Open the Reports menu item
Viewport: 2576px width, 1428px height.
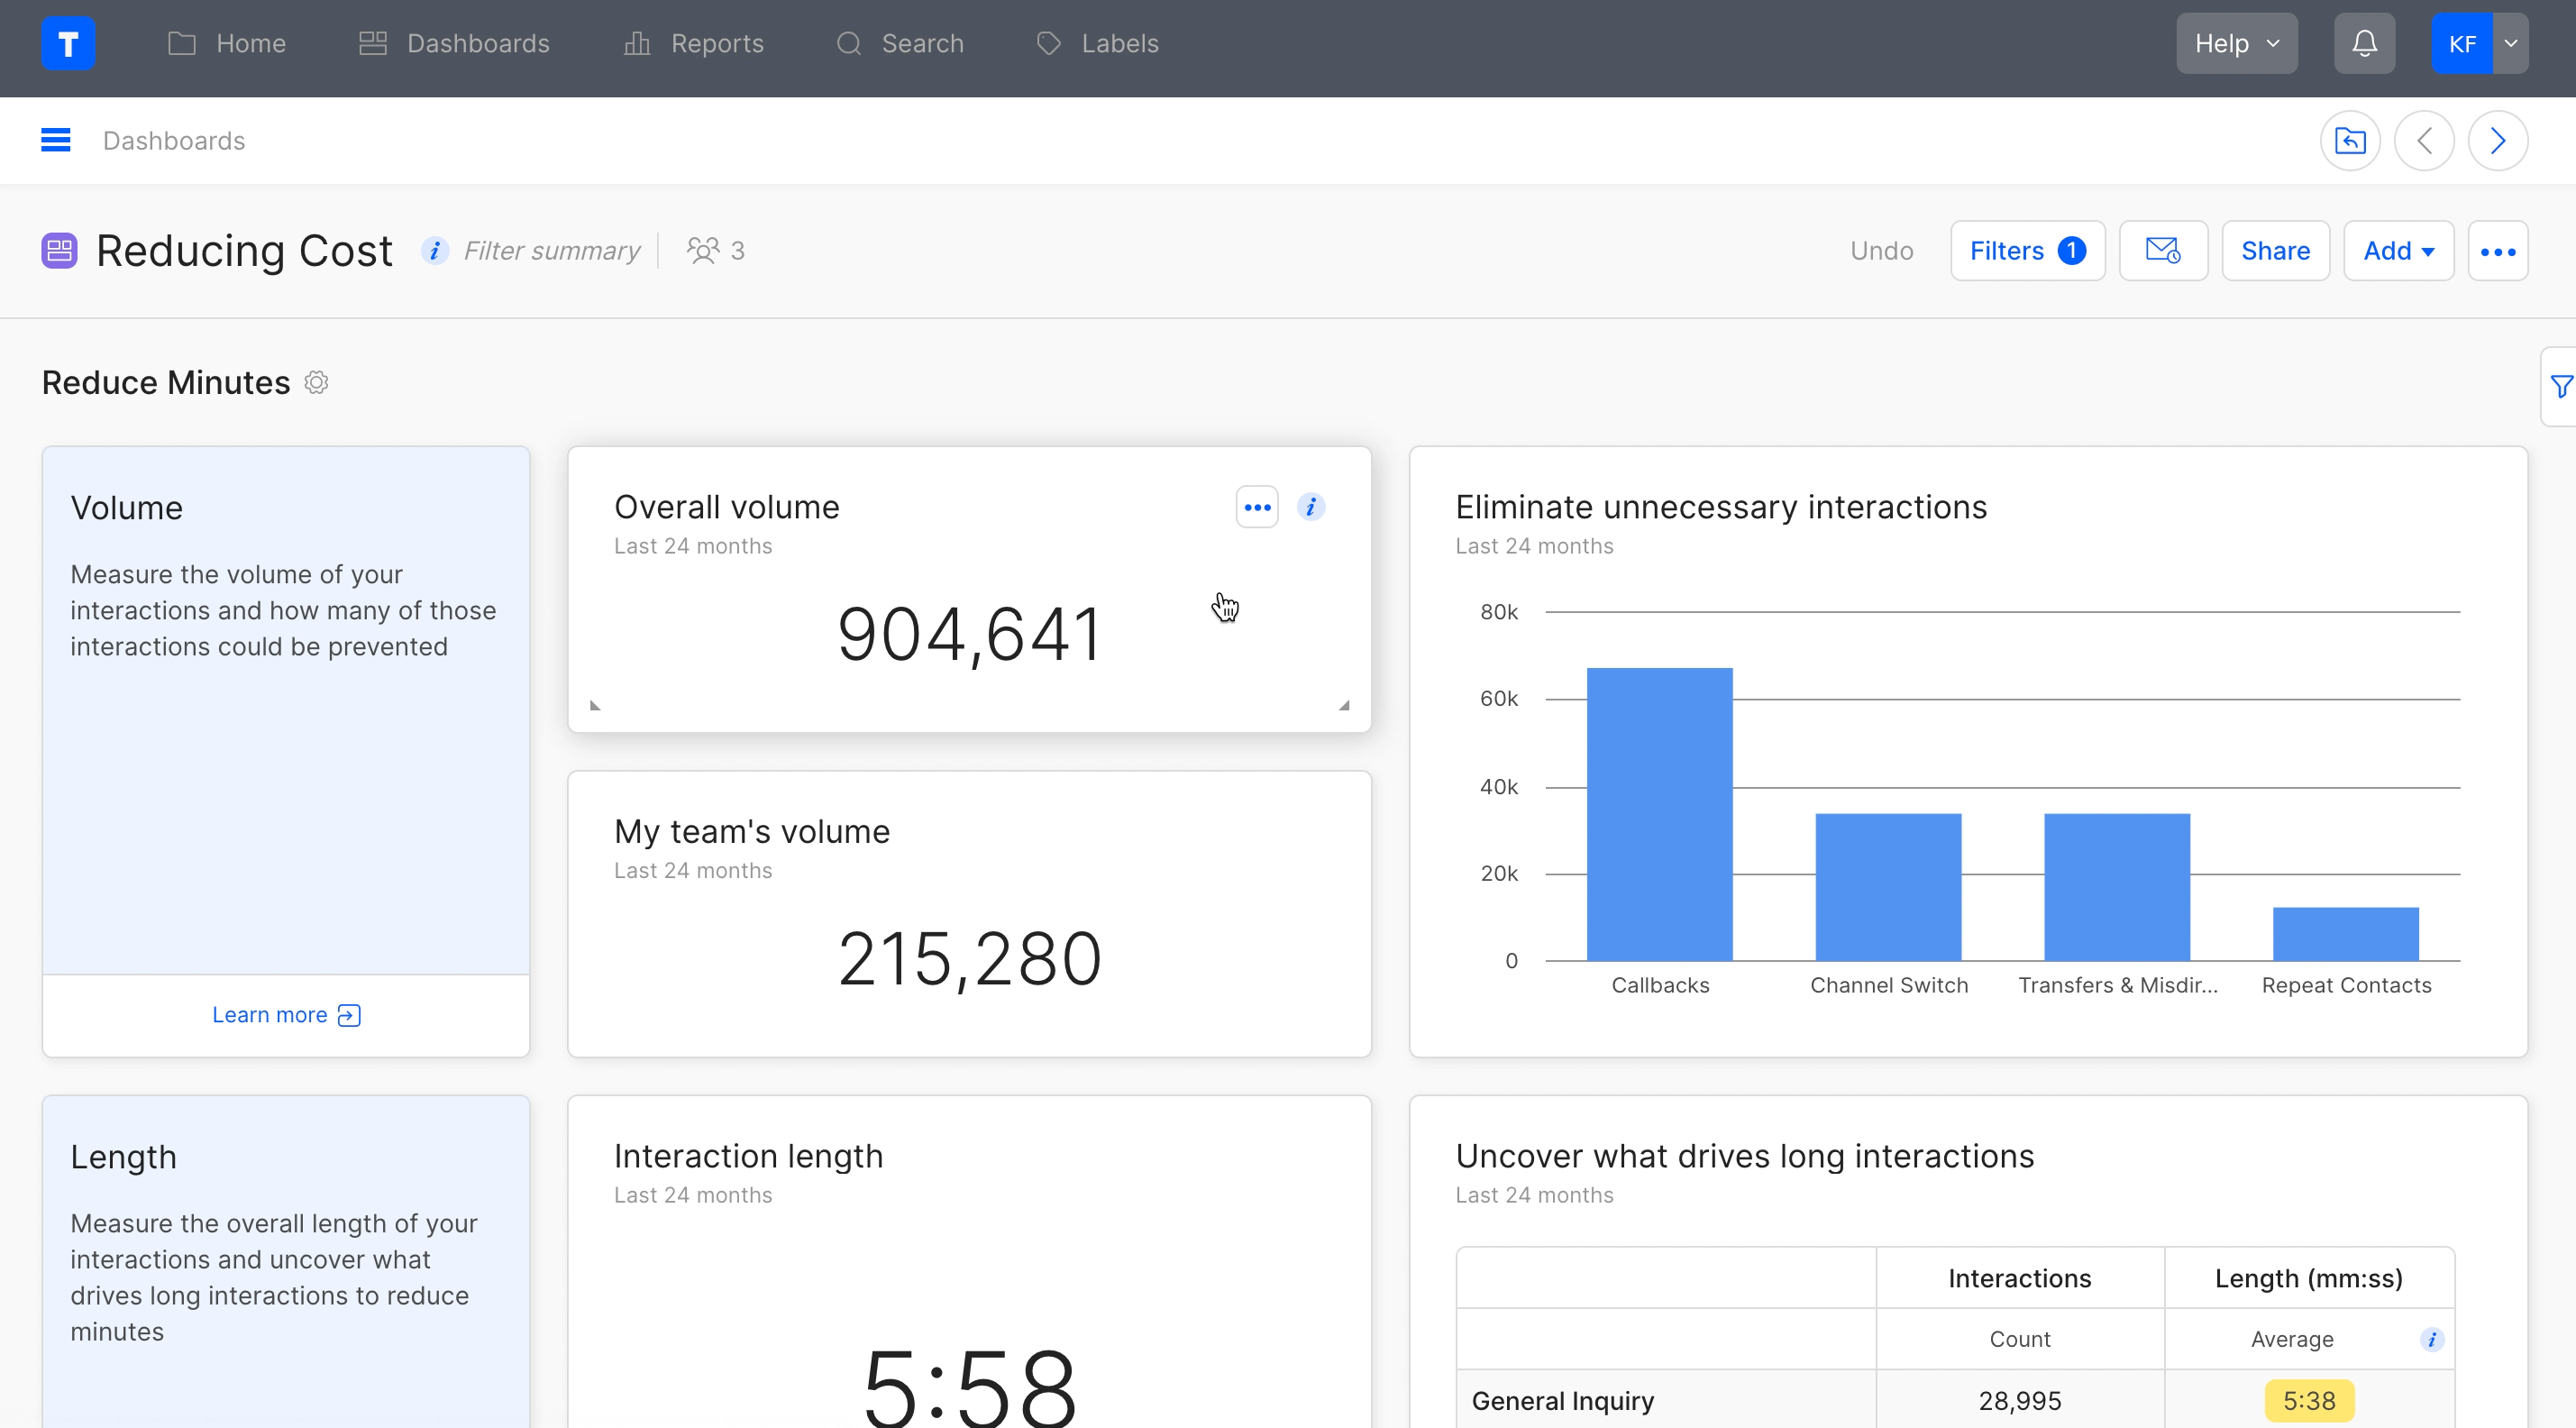tap(694, 44)
